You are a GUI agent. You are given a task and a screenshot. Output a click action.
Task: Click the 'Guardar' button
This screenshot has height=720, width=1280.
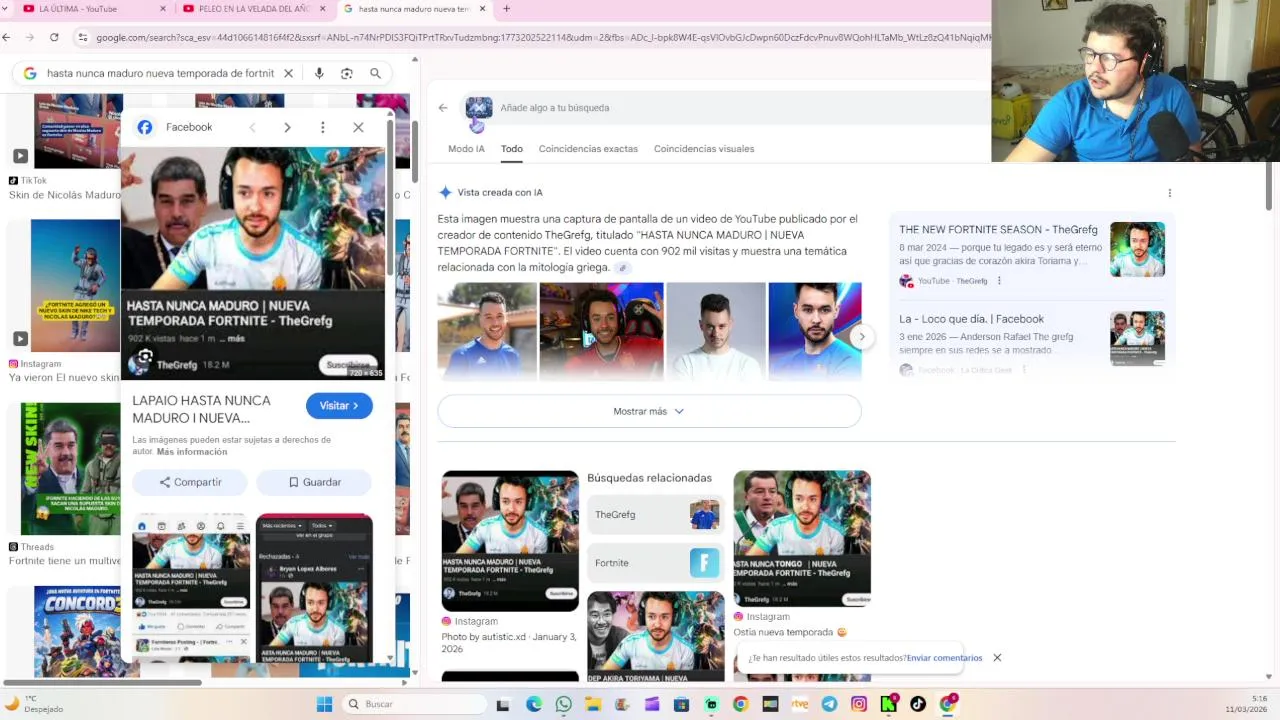[314, 482]
